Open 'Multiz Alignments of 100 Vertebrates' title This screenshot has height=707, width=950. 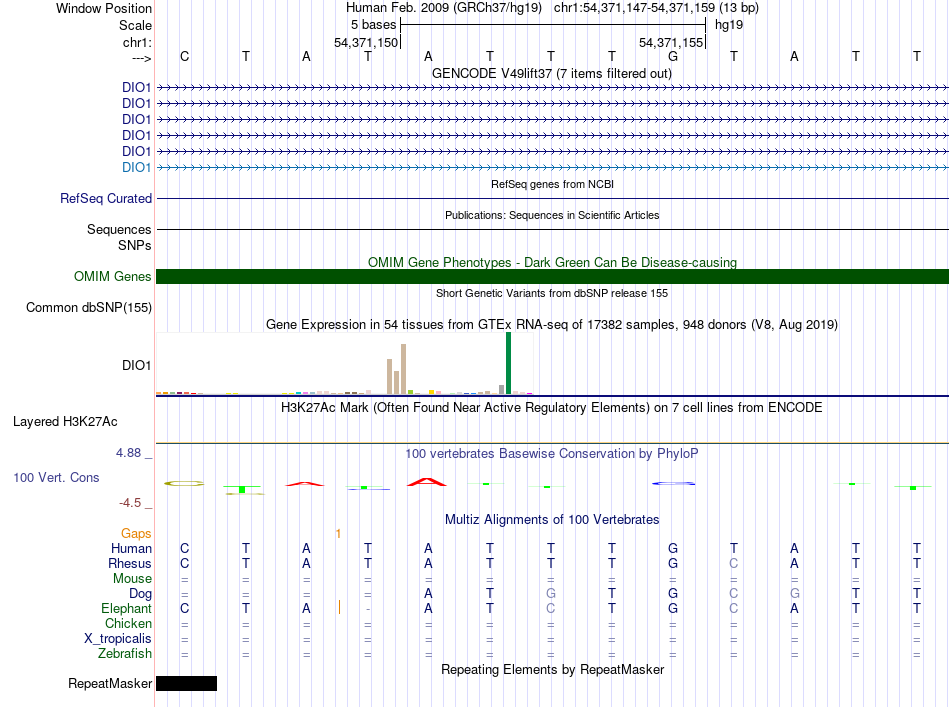click(552, 519)
